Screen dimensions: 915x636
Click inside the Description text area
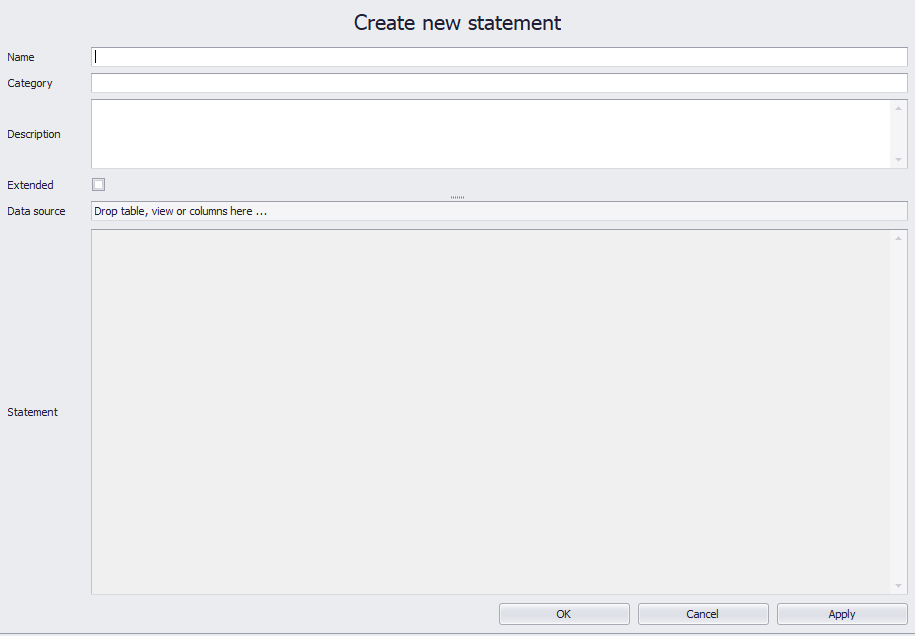coord(490,134)
